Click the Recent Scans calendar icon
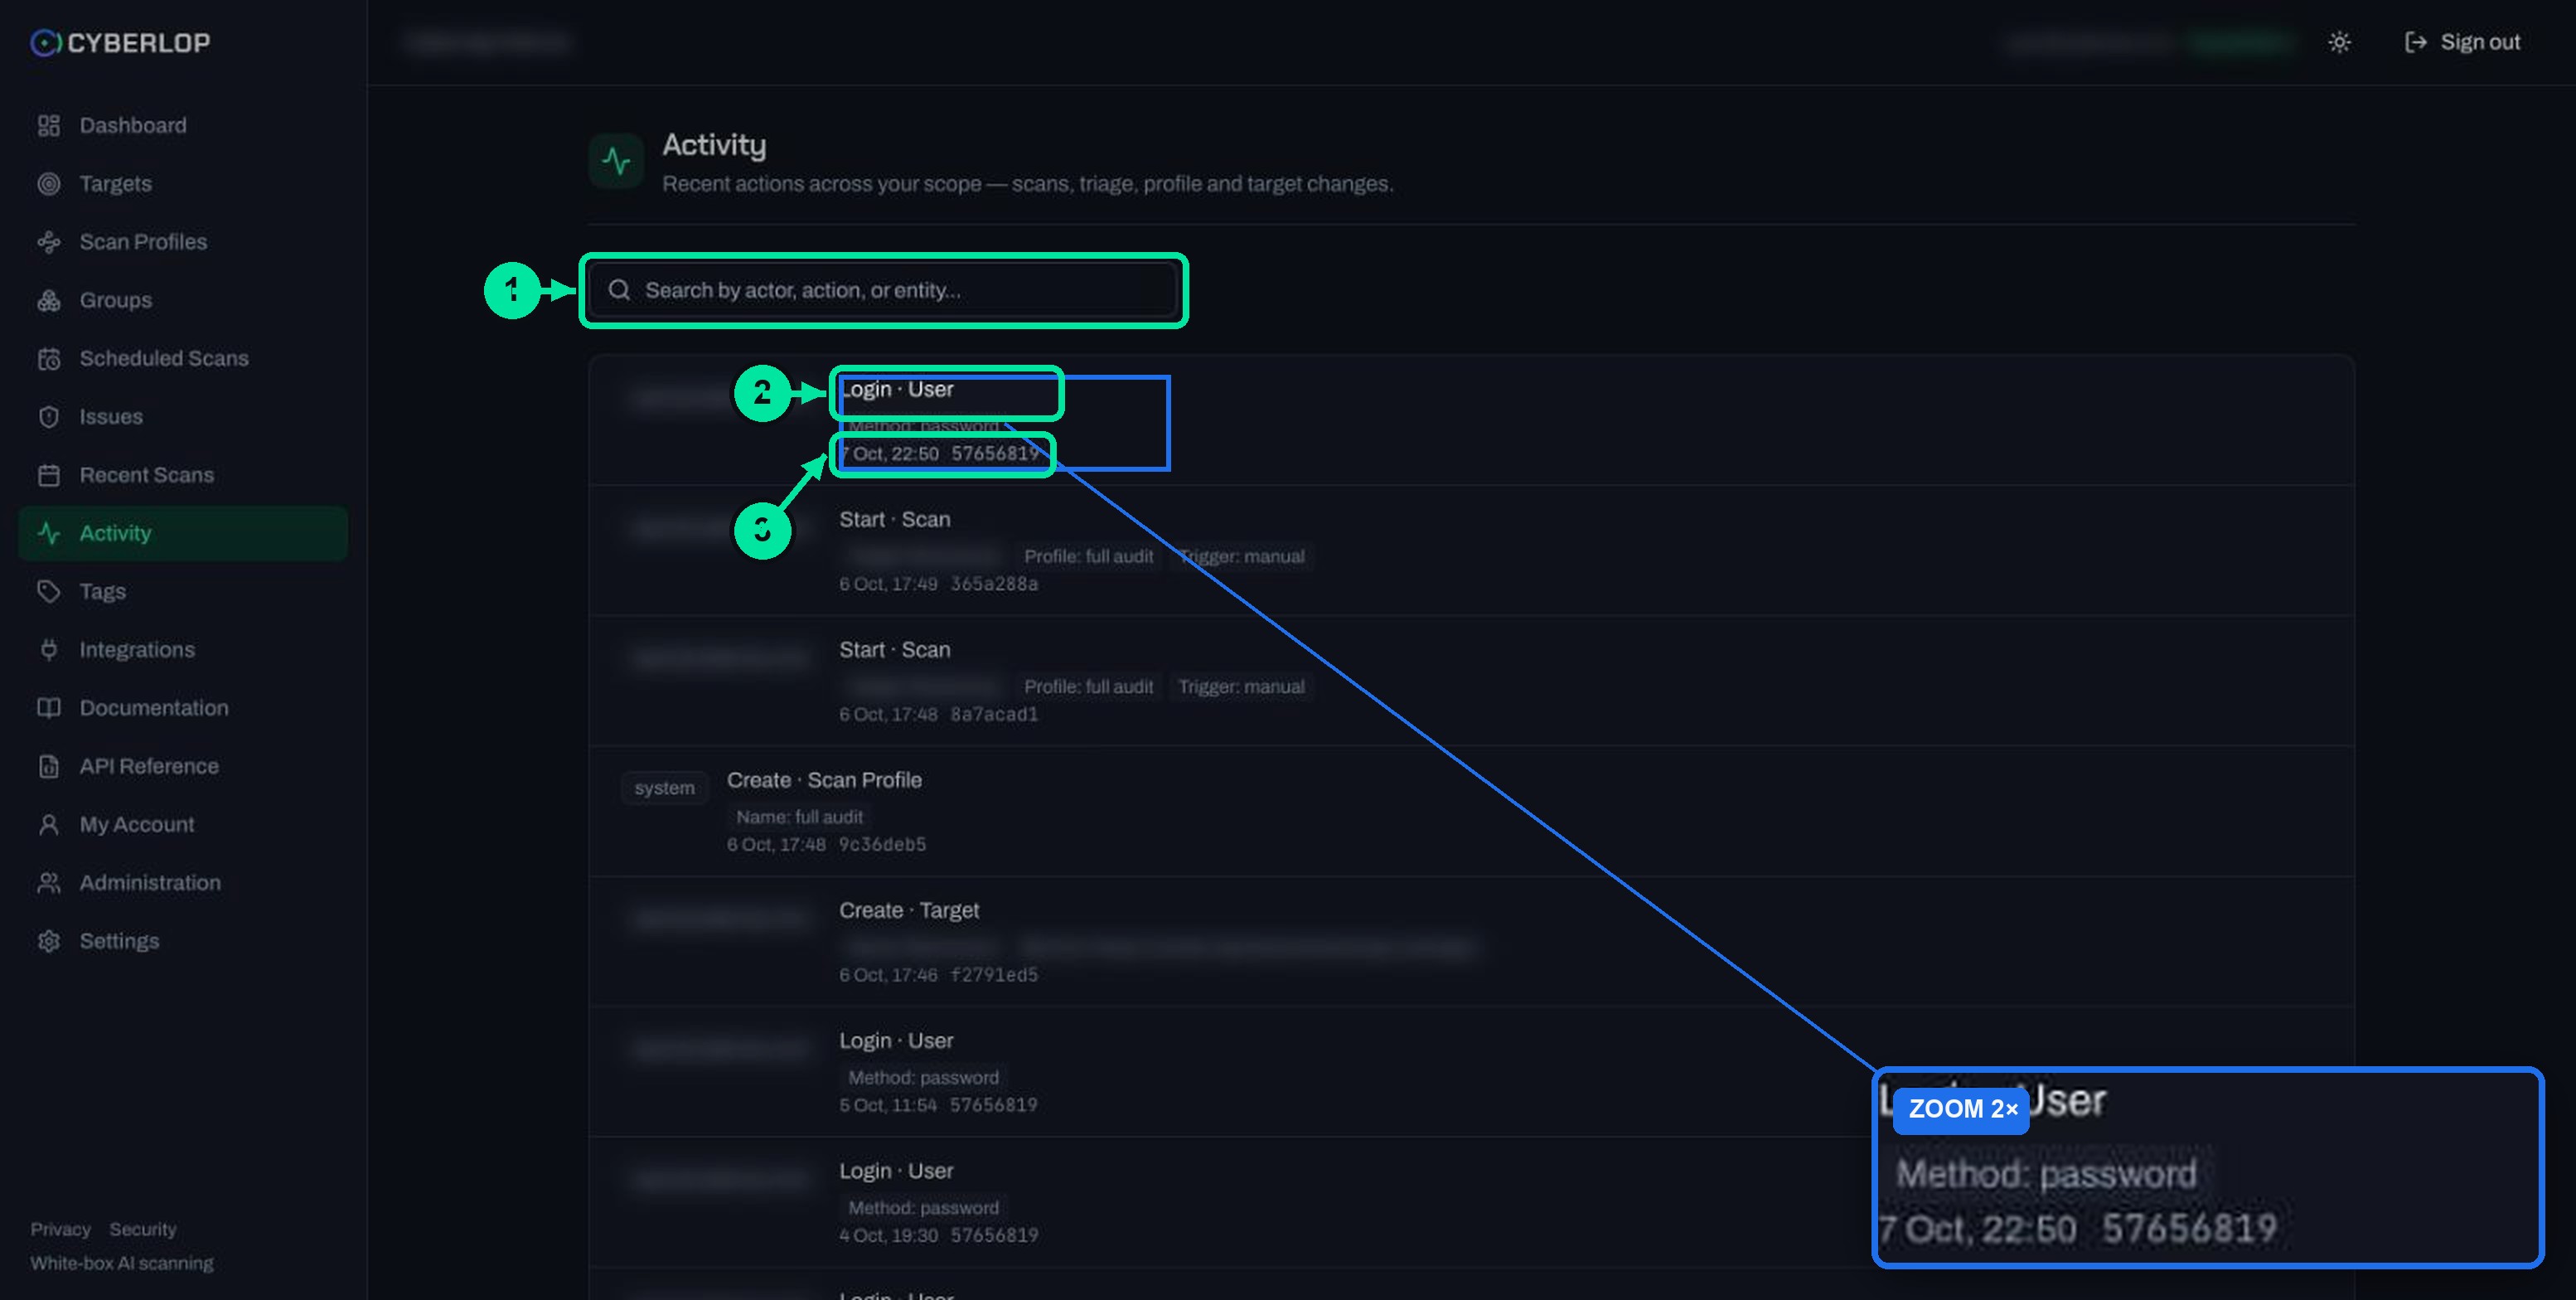The image size is (2576, 1300). tap(49, 475)
